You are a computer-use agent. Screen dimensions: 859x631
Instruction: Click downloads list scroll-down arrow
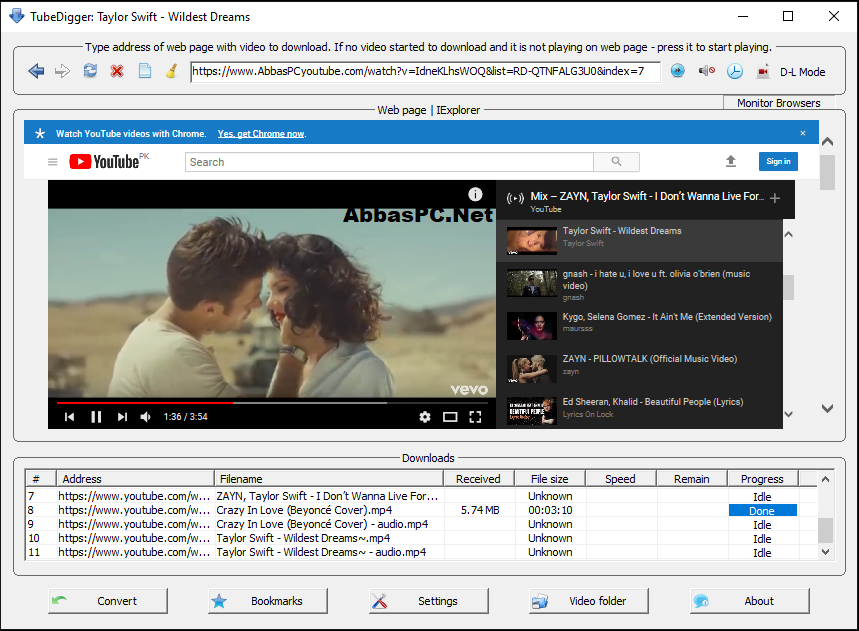pos(826,552)
